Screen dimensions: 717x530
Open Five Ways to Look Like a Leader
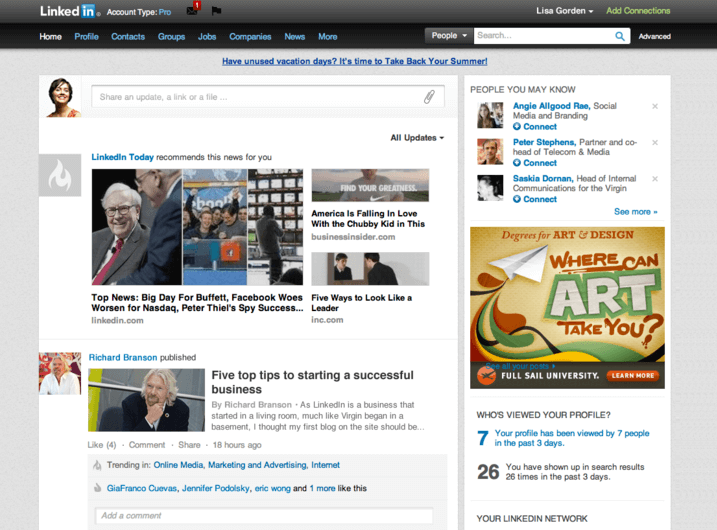(362, 303)
